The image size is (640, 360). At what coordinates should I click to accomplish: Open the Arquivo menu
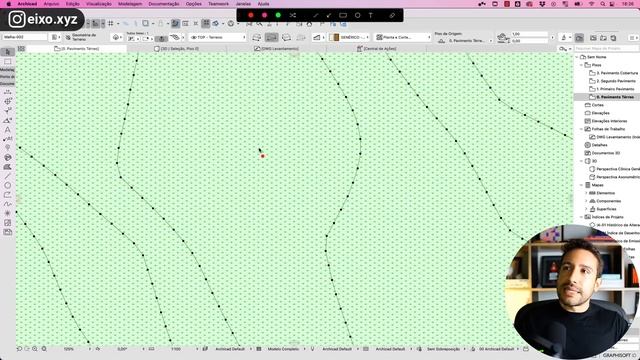(x=51, y=4)
